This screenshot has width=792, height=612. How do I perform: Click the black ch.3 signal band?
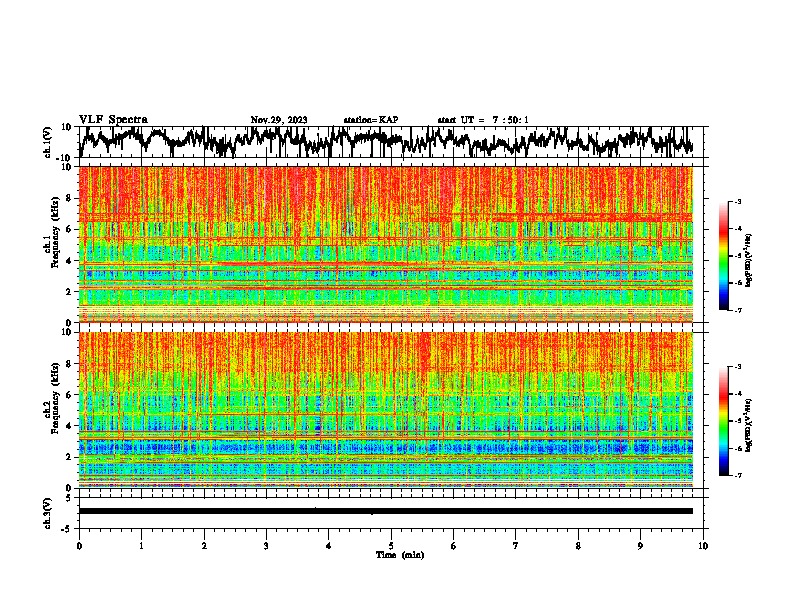[386, 511]
